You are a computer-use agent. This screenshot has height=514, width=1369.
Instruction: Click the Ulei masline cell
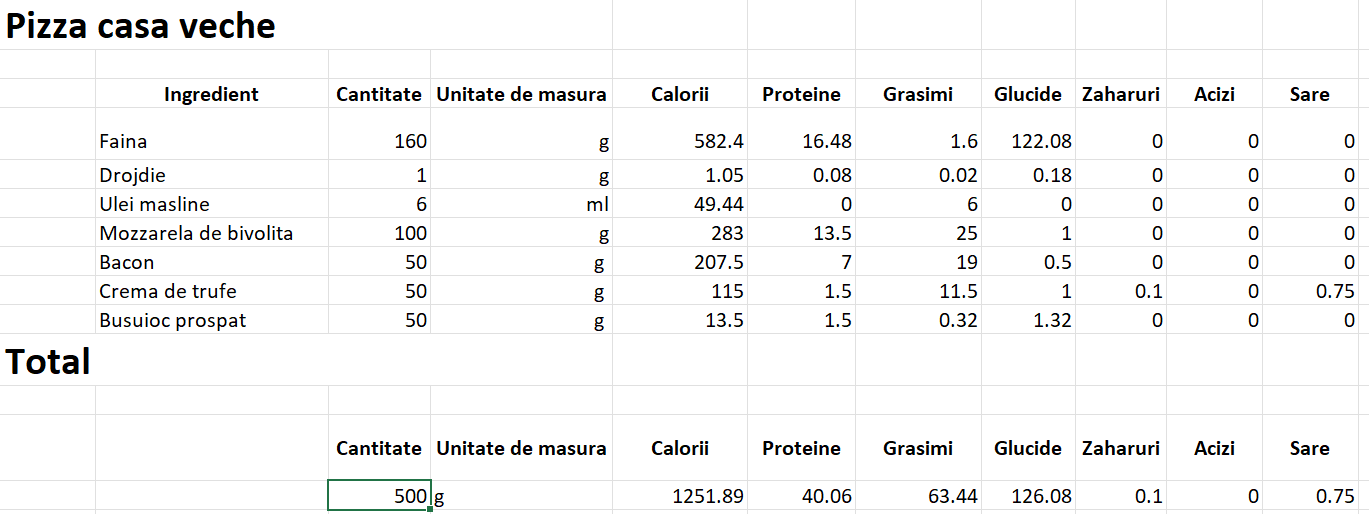pos(212,204)
